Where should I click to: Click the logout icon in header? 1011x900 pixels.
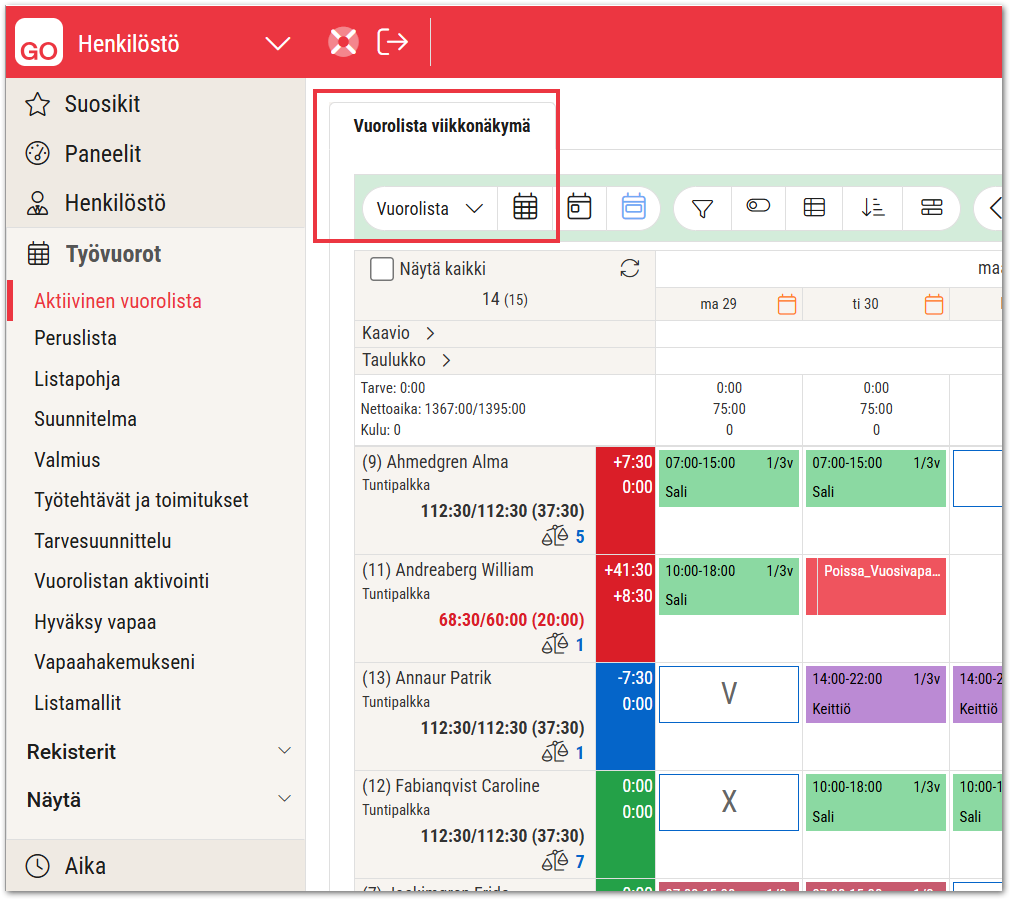click(392, 42)
